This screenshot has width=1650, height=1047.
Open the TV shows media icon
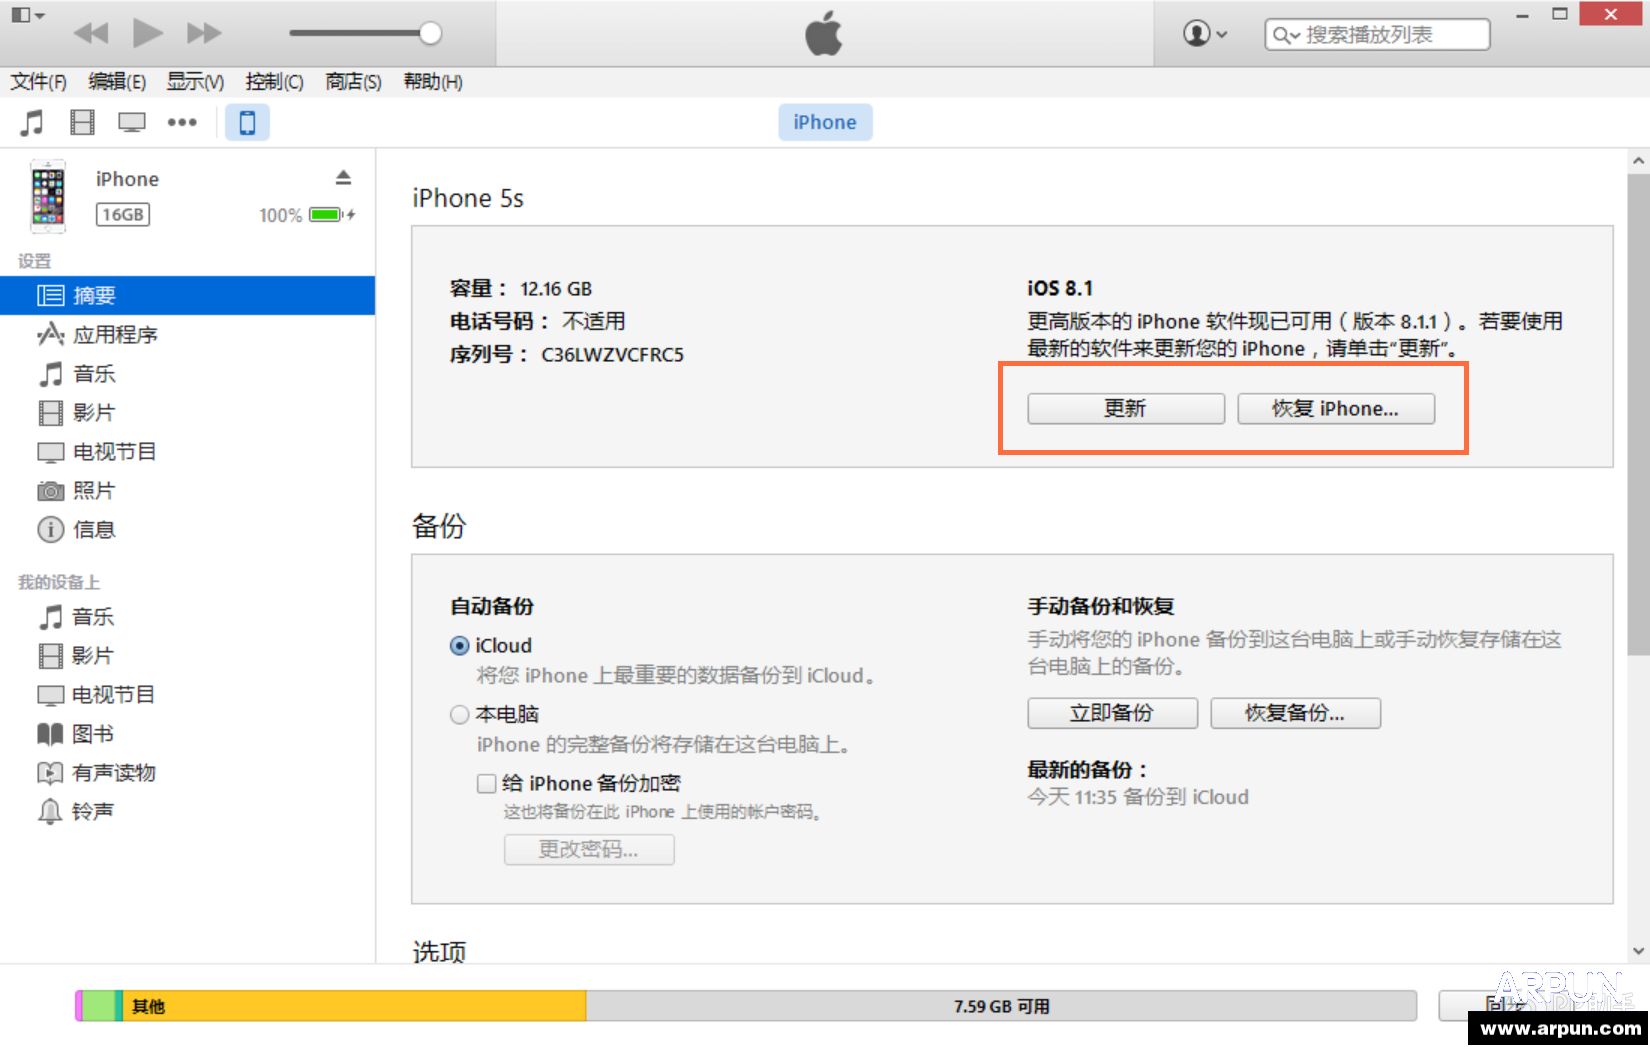(x=130, y=122)
